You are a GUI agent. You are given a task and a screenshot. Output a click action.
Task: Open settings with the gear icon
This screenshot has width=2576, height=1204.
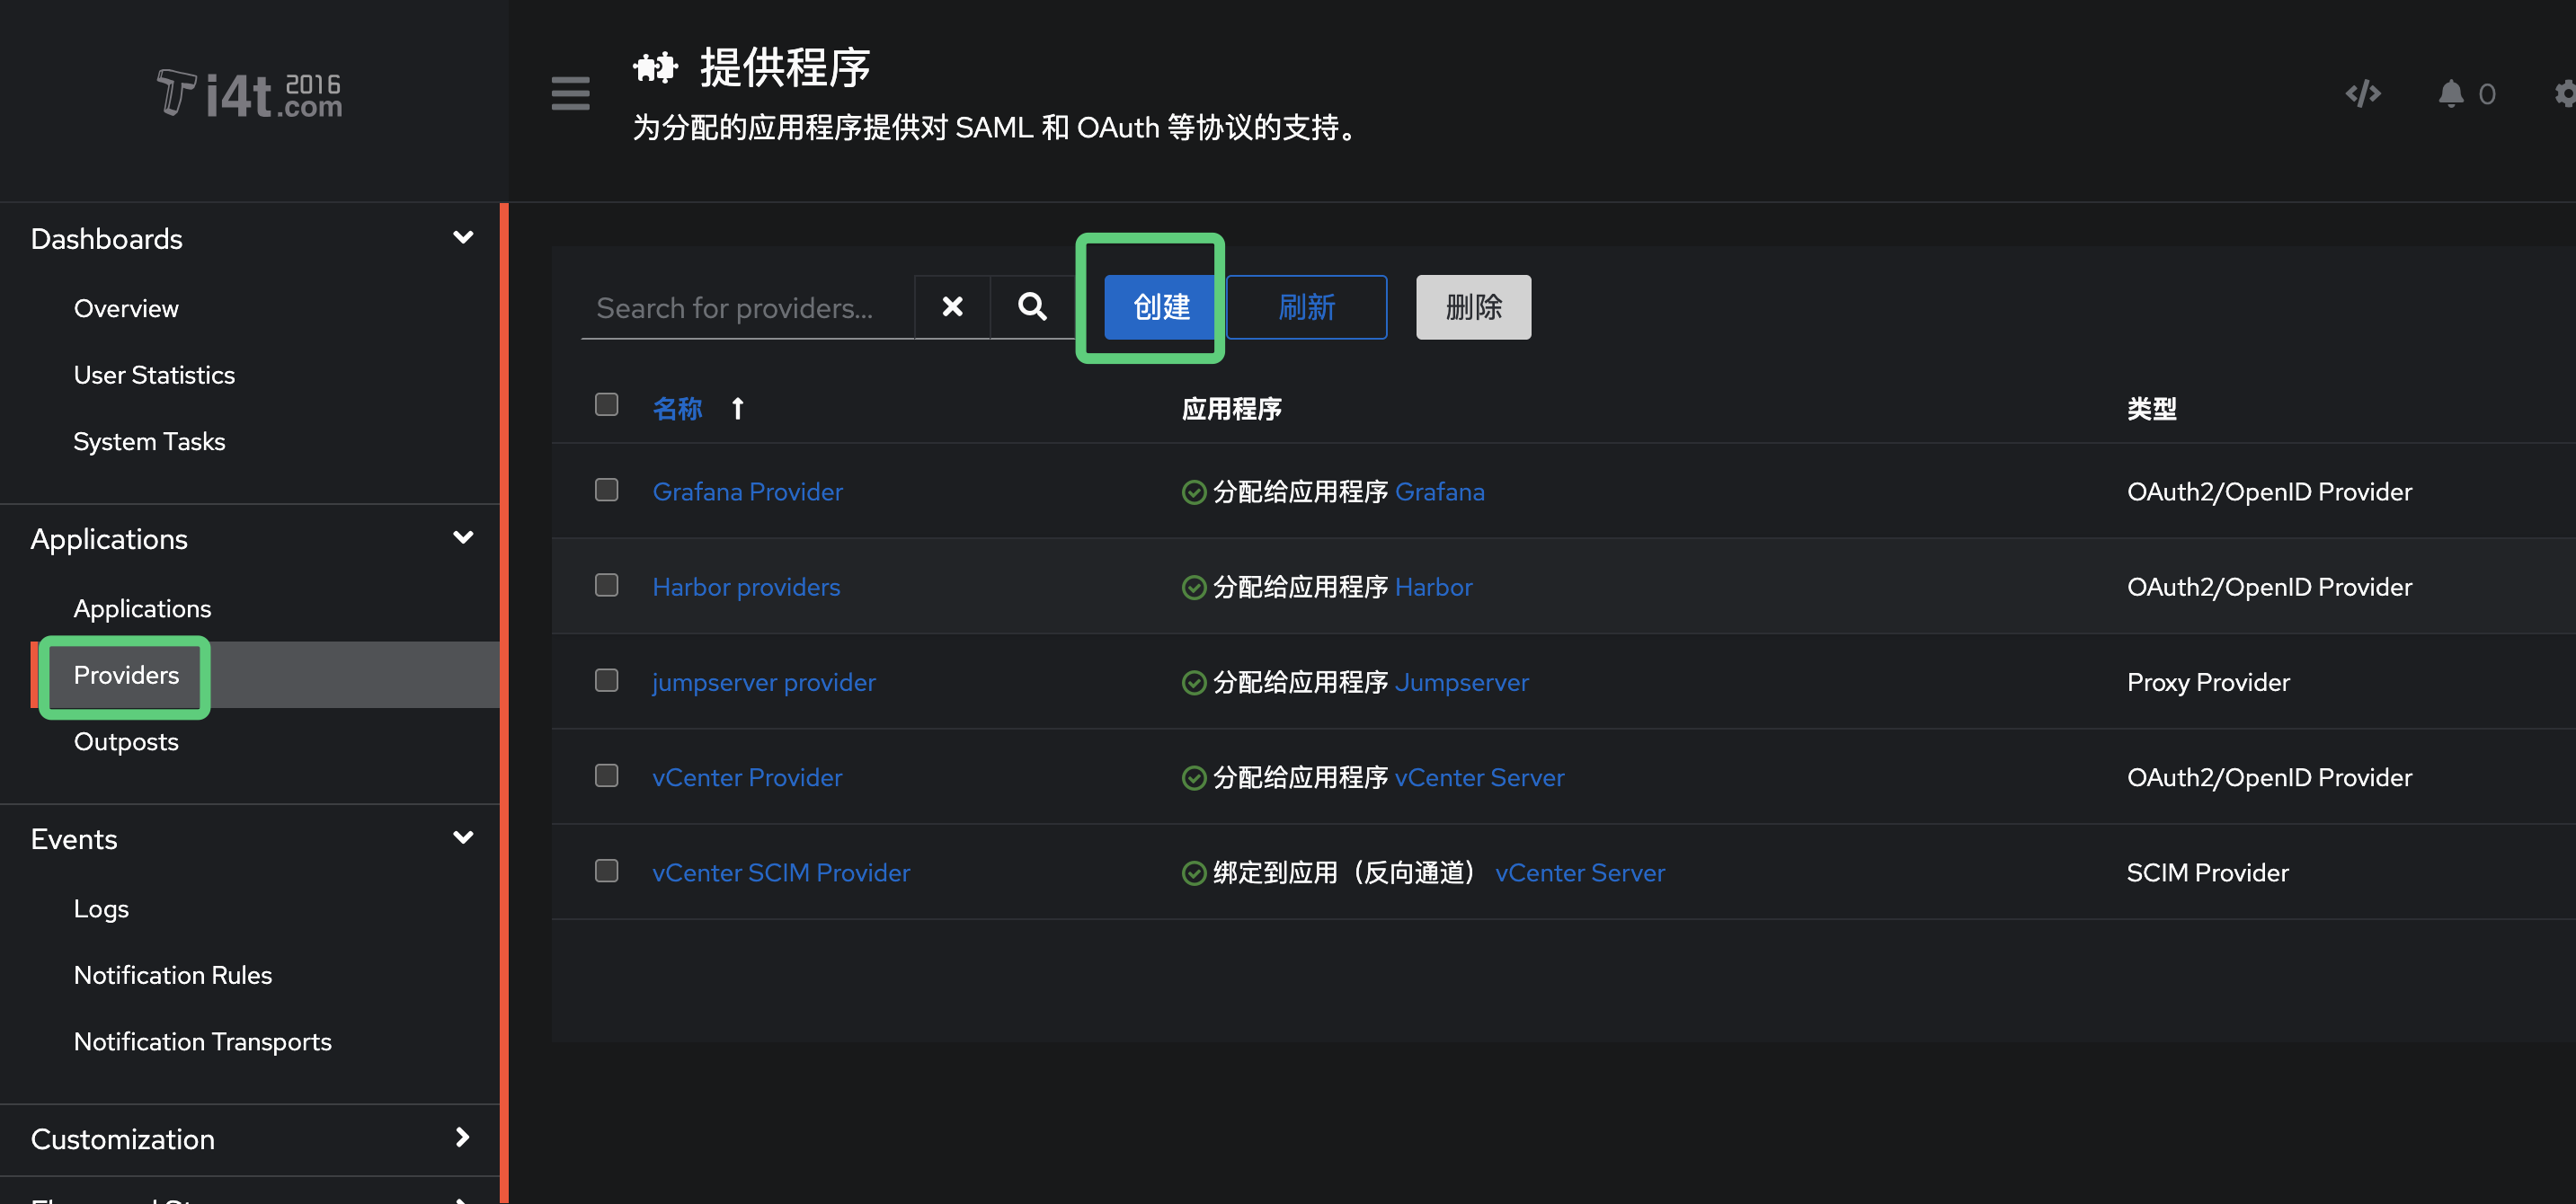click(2563, 93)
